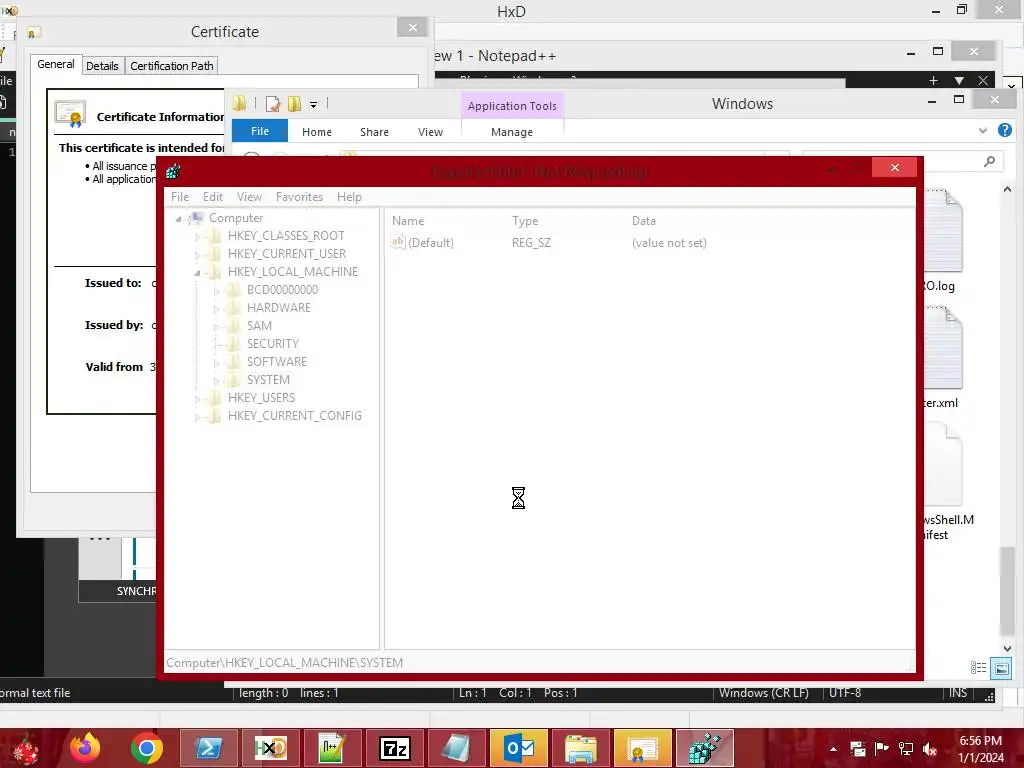Open Registry Editor Edit menu
The width and height of the screenshot is (1024, 768).
coord(212,197)
